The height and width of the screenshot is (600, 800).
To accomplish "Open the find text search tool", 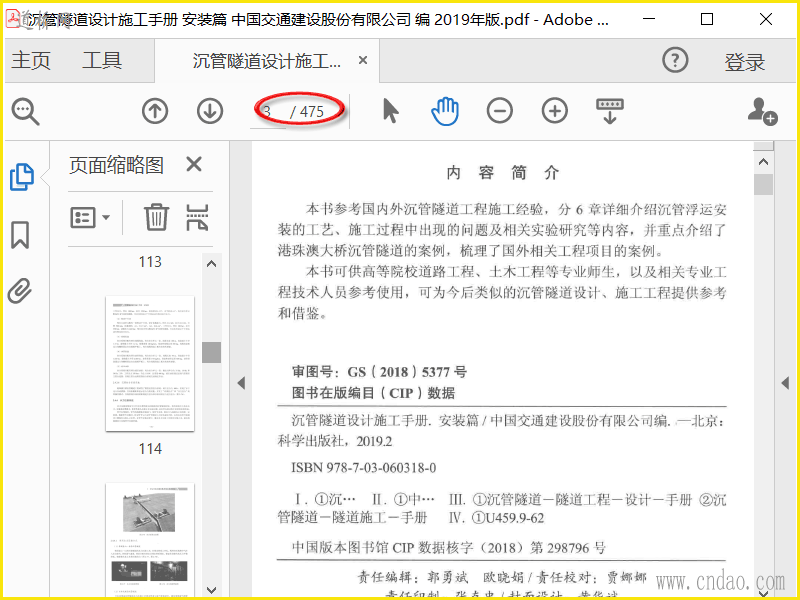I will [26, 111].
